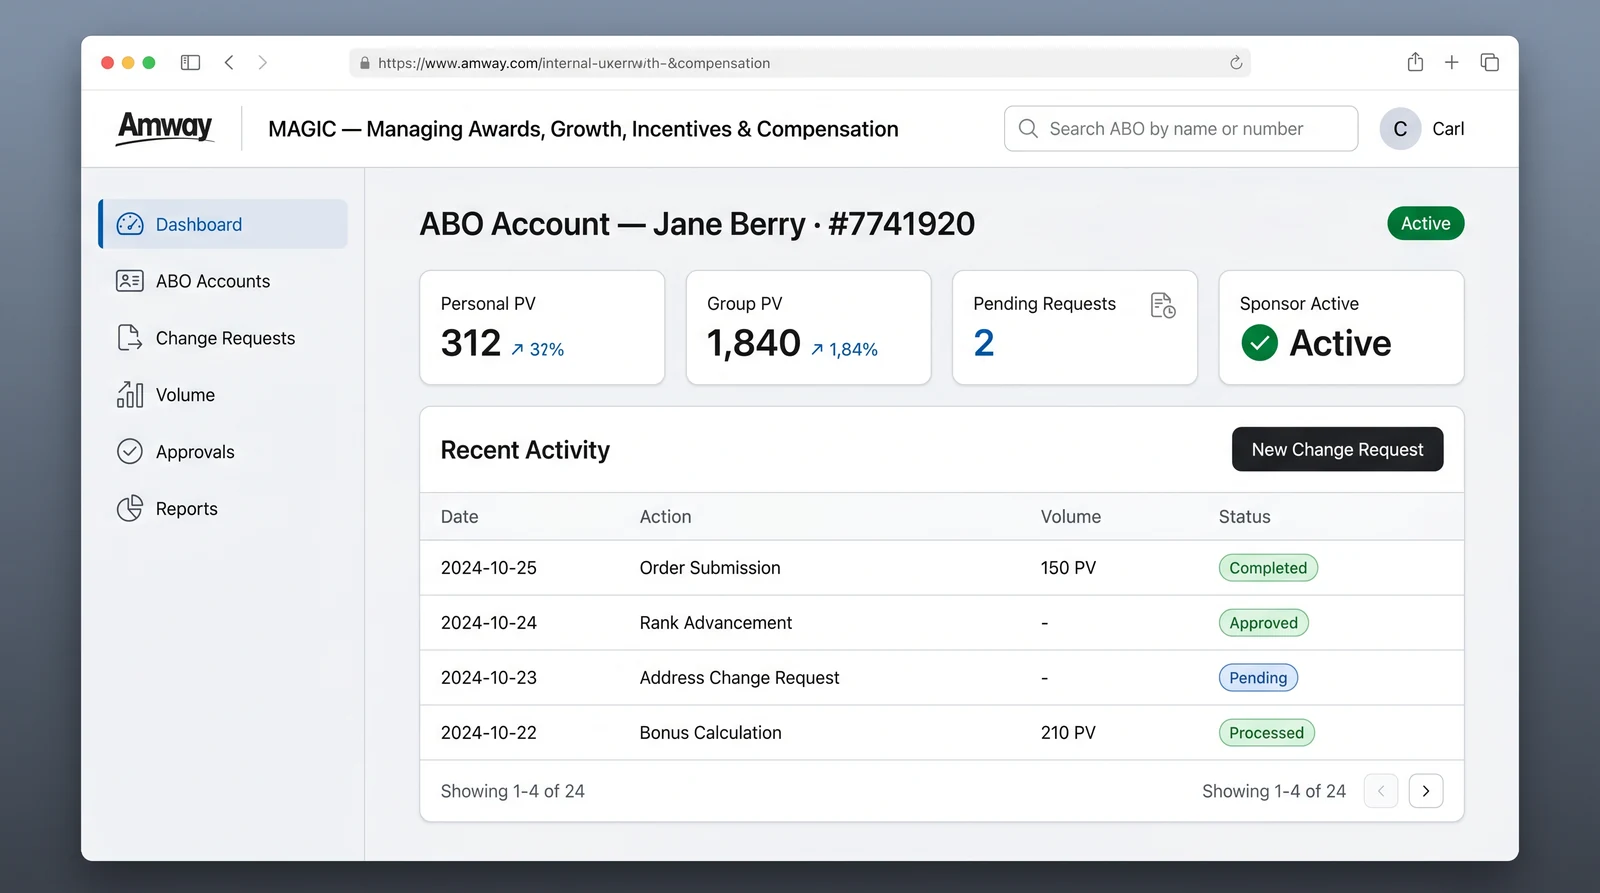Image resolution: width=1600 pixels, height=893 pixels.
Task: Click the Group PV value 1,840
Action: pyautogui.click(x=754, y=343)
